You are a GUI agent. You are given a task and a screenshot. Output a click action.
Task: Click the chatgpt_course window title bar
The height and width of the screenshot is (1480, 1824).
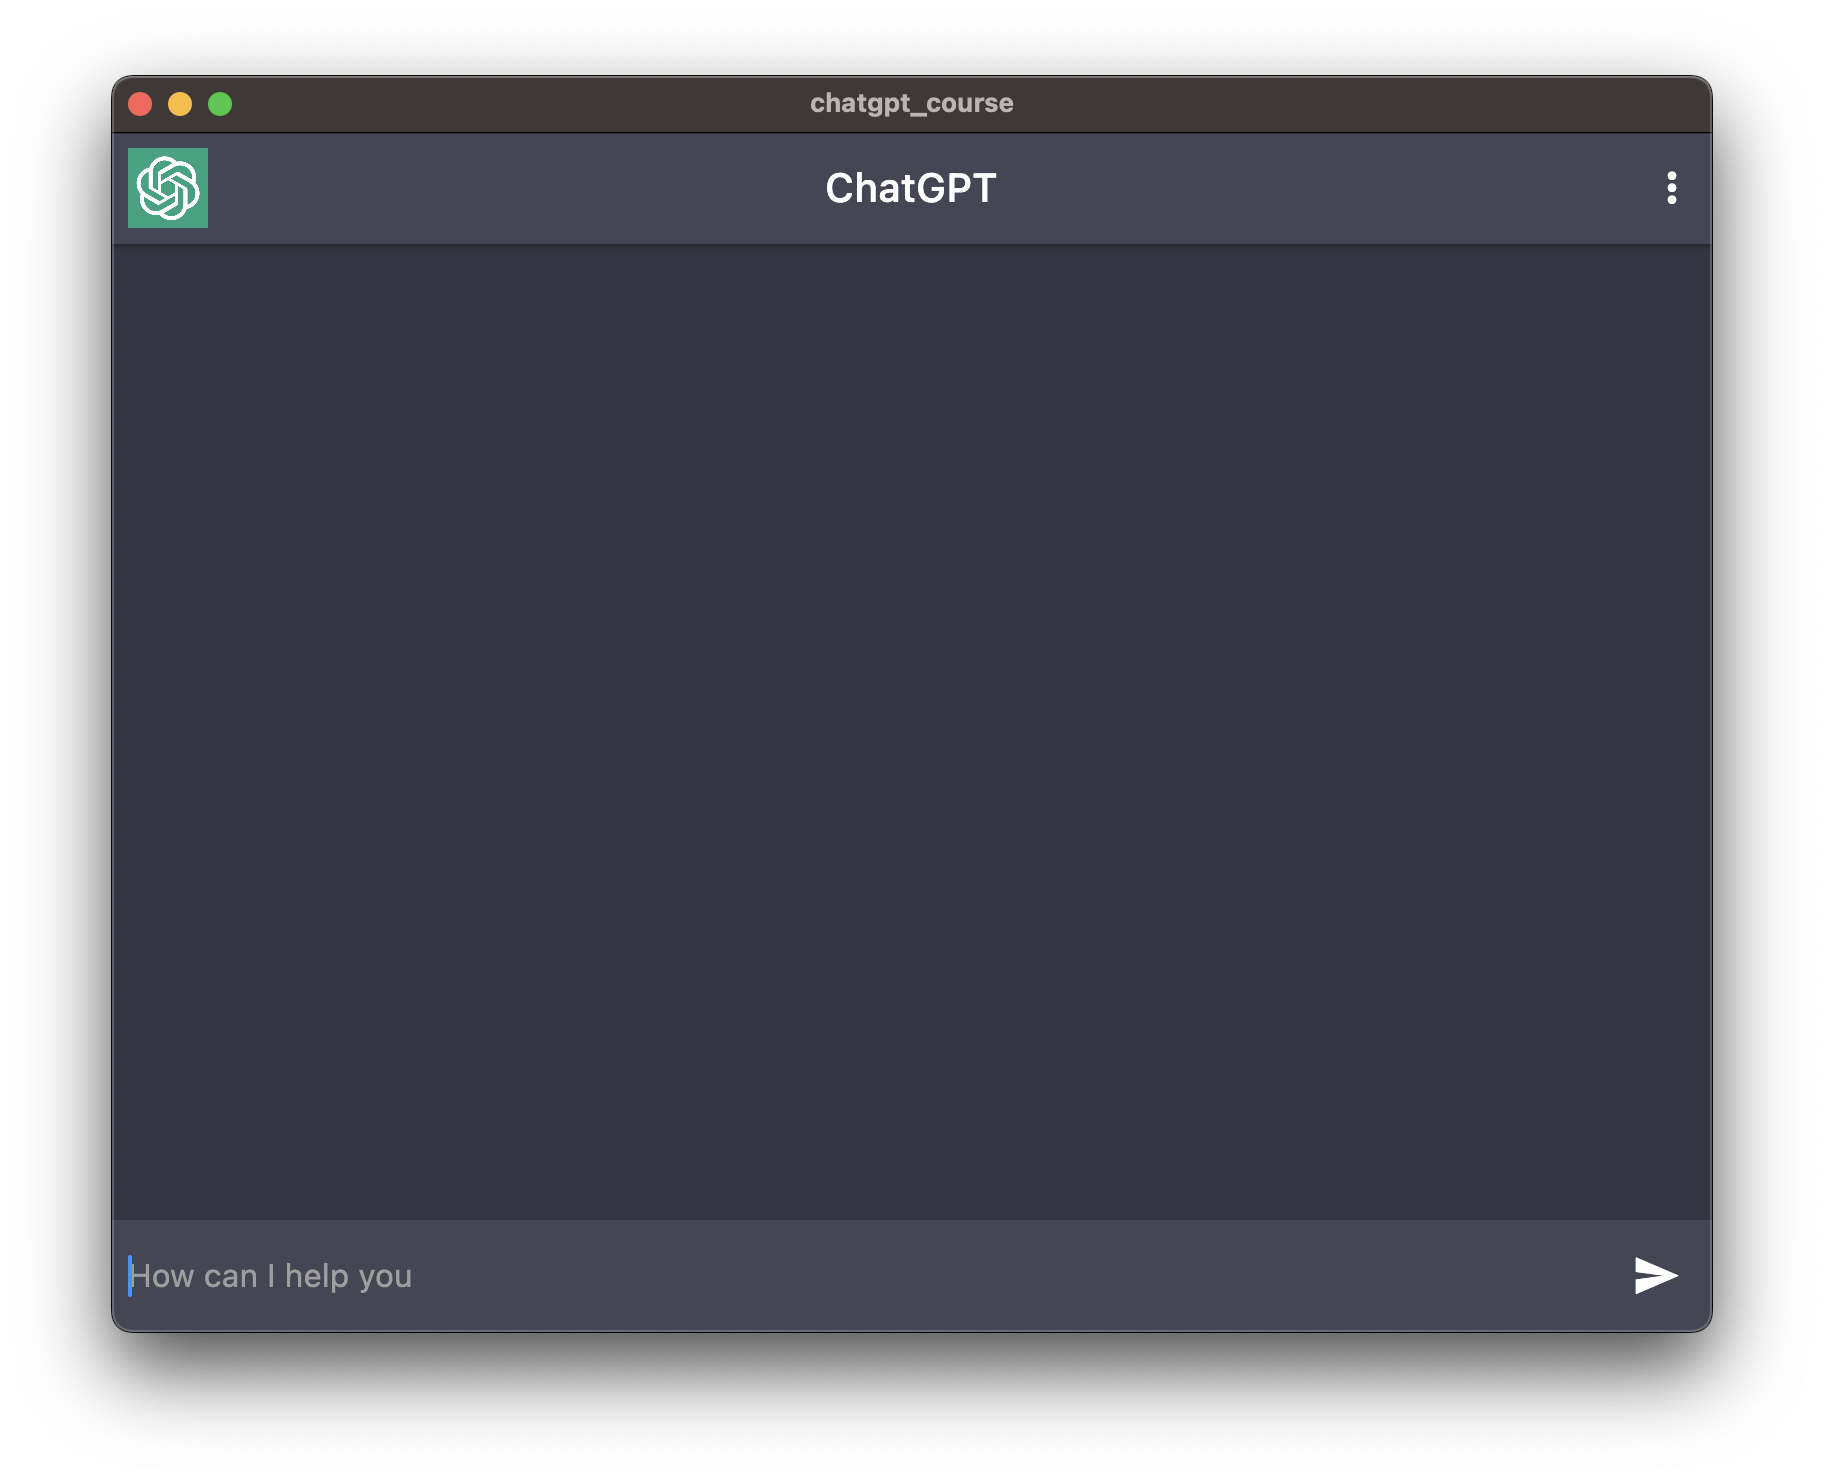point(912,104)
